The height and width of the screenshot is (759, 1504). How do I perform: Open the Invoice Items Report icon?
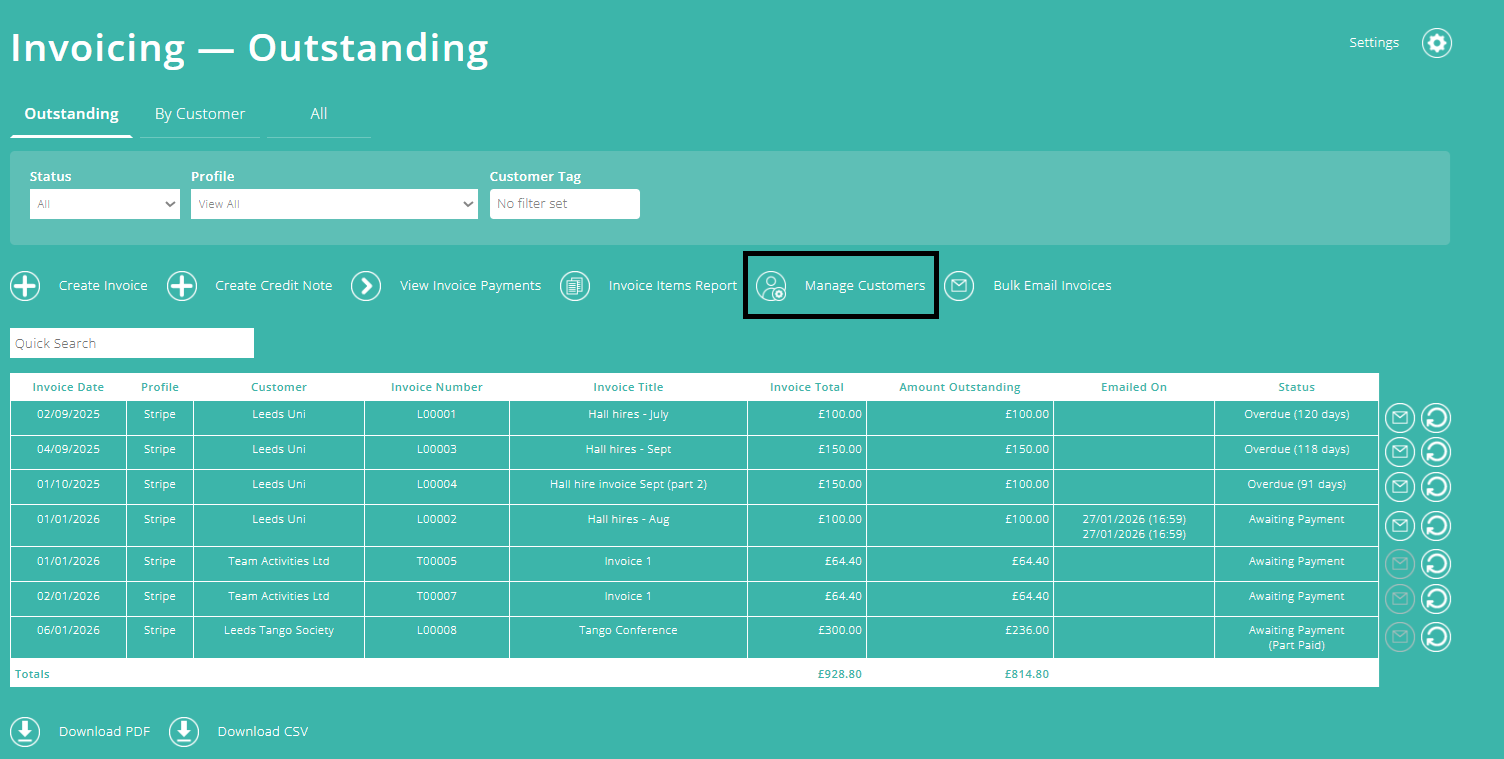click(x=575, y=286)
